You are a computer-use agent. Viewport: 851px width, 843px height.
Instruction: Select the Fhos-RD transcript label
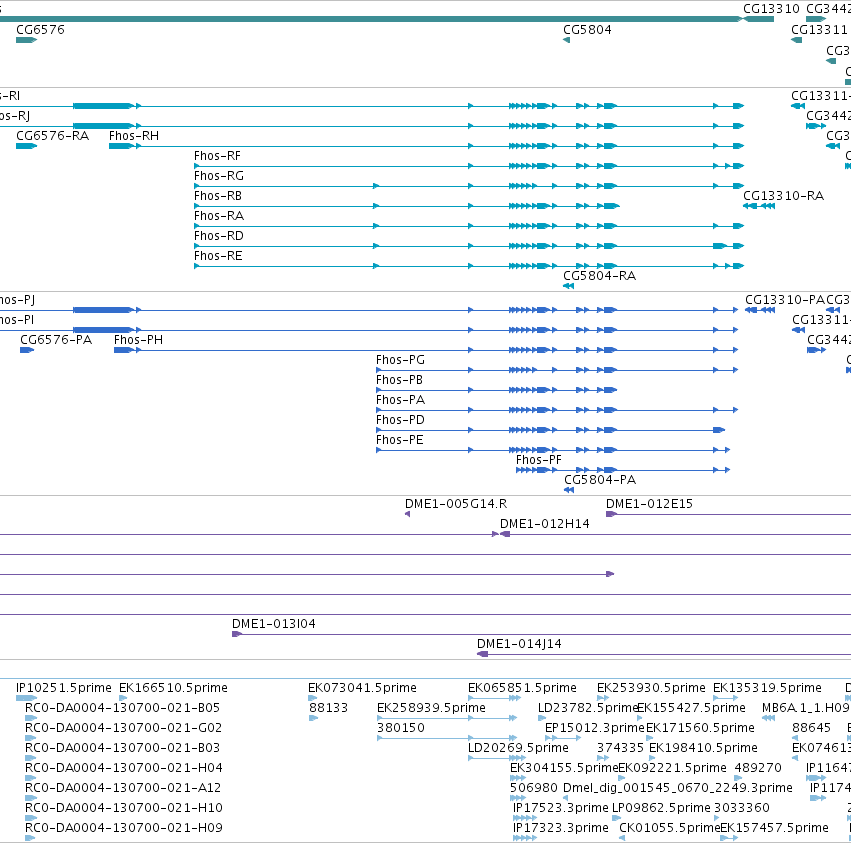pos(219,236)
